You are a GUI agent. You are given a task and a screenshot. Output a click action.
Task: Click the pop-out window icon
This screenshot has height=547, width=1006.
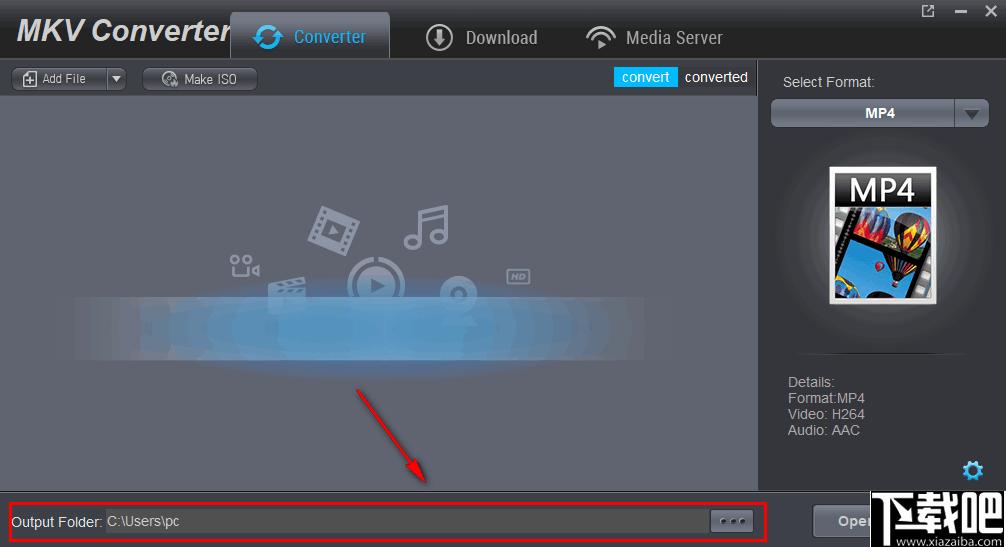coord(928,11)
